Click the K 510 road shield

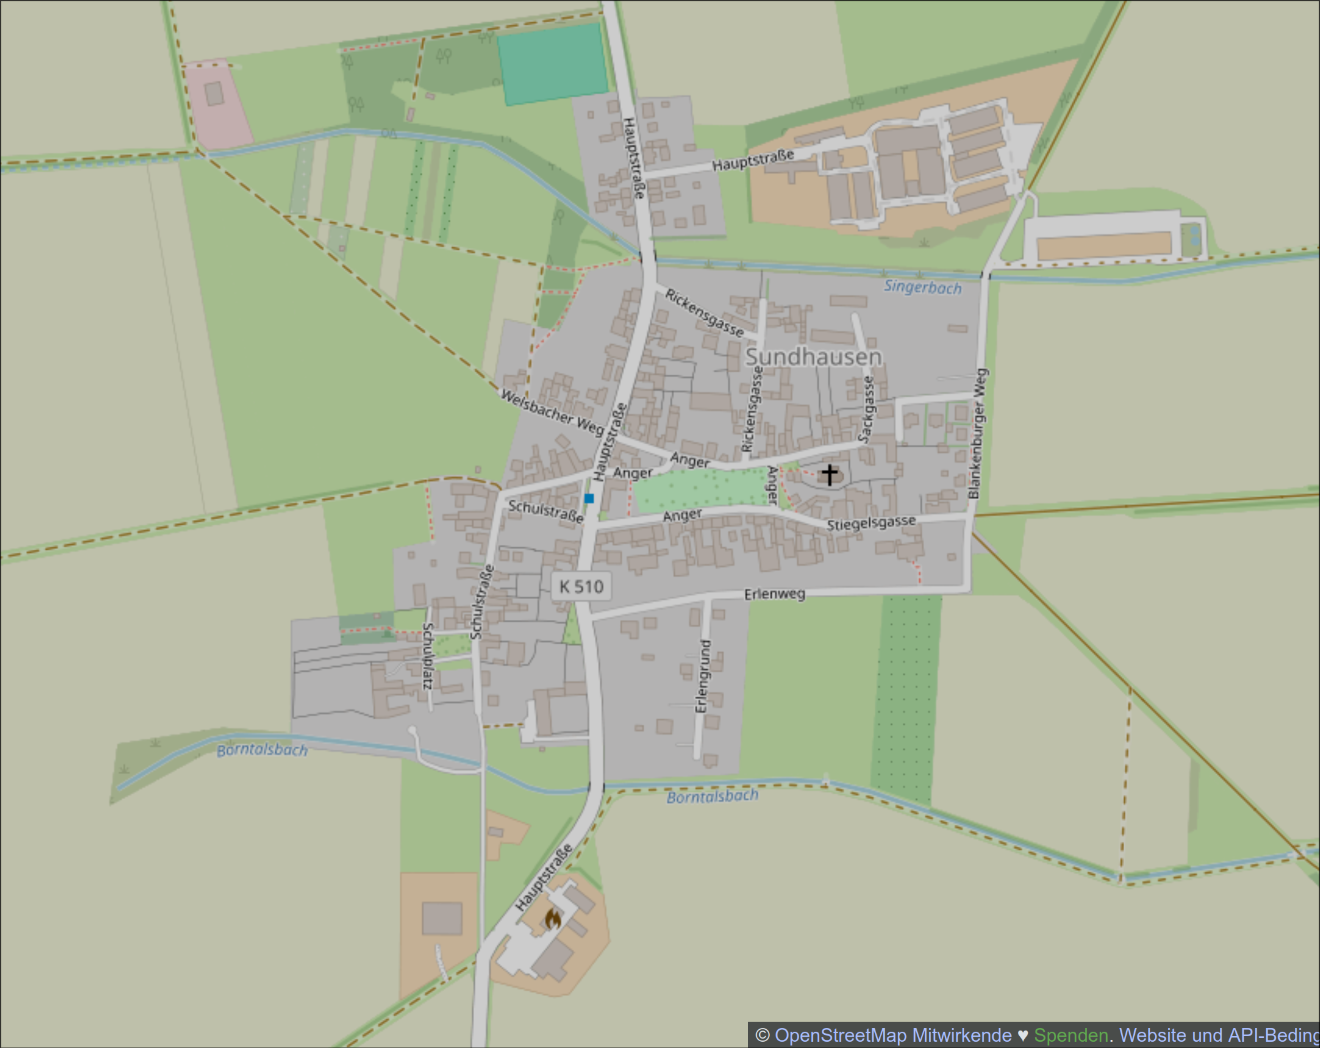(580, 586)
